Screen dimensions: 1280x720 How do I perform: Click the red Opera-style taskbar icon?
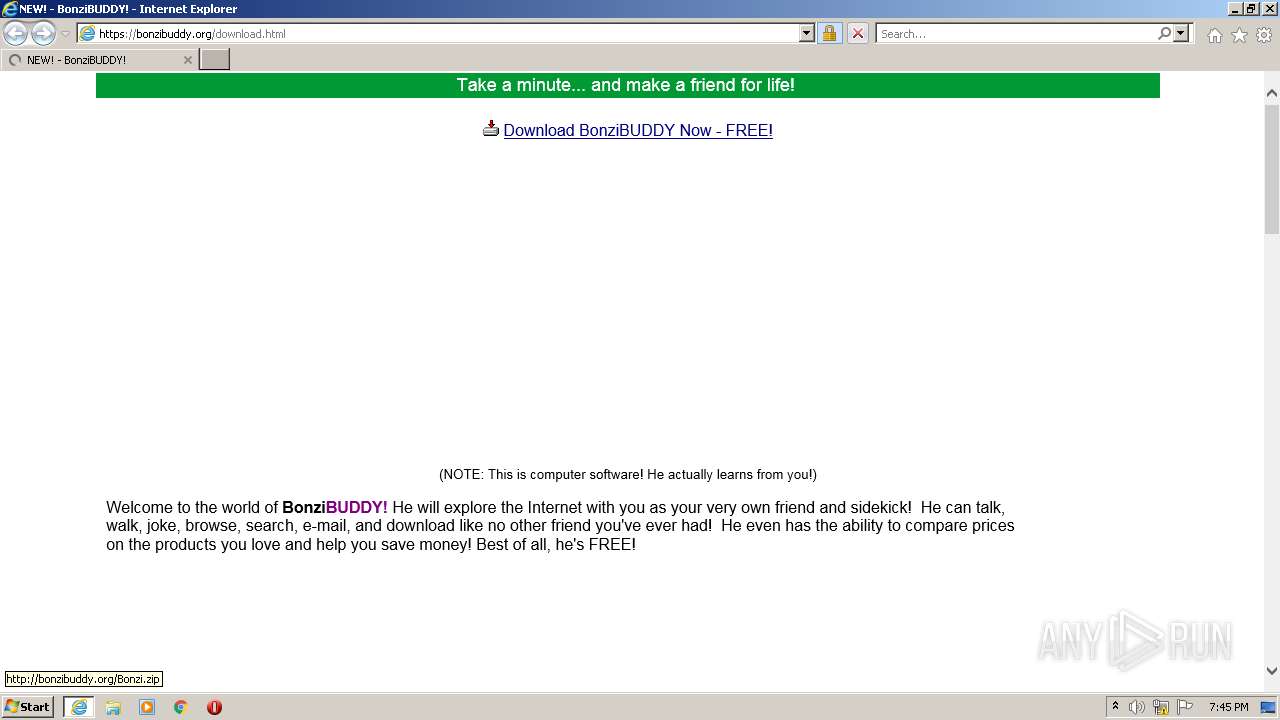pyautogui.click(x=214, y=707)
